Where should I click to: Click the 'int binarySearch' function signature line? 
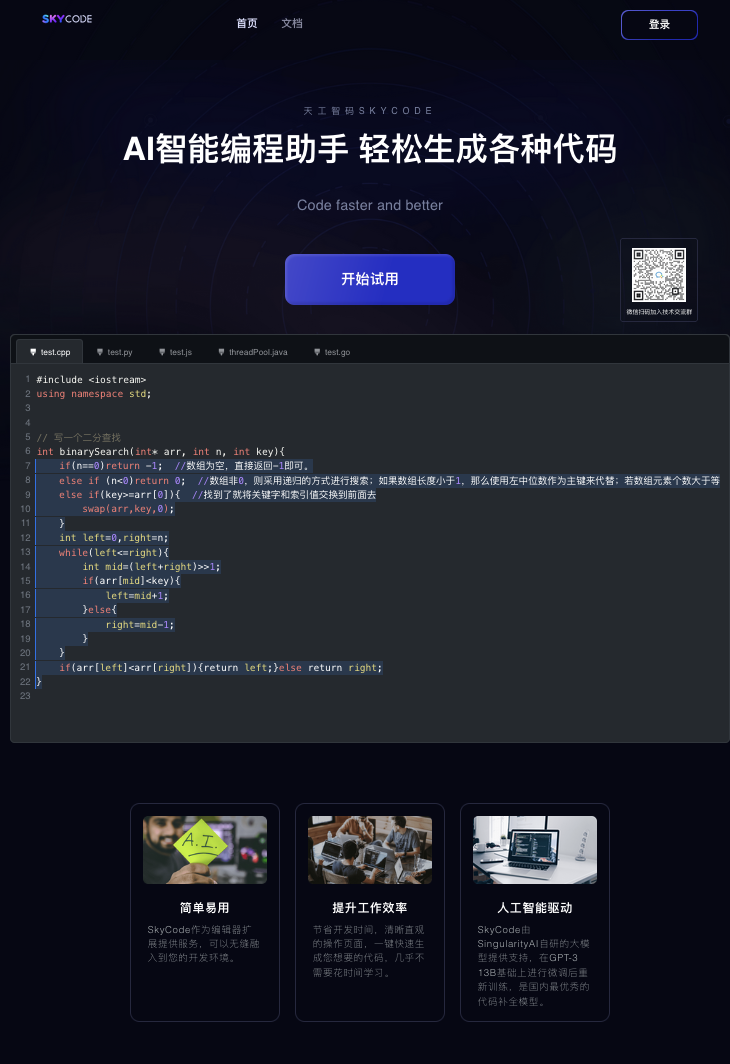(161, 451)
